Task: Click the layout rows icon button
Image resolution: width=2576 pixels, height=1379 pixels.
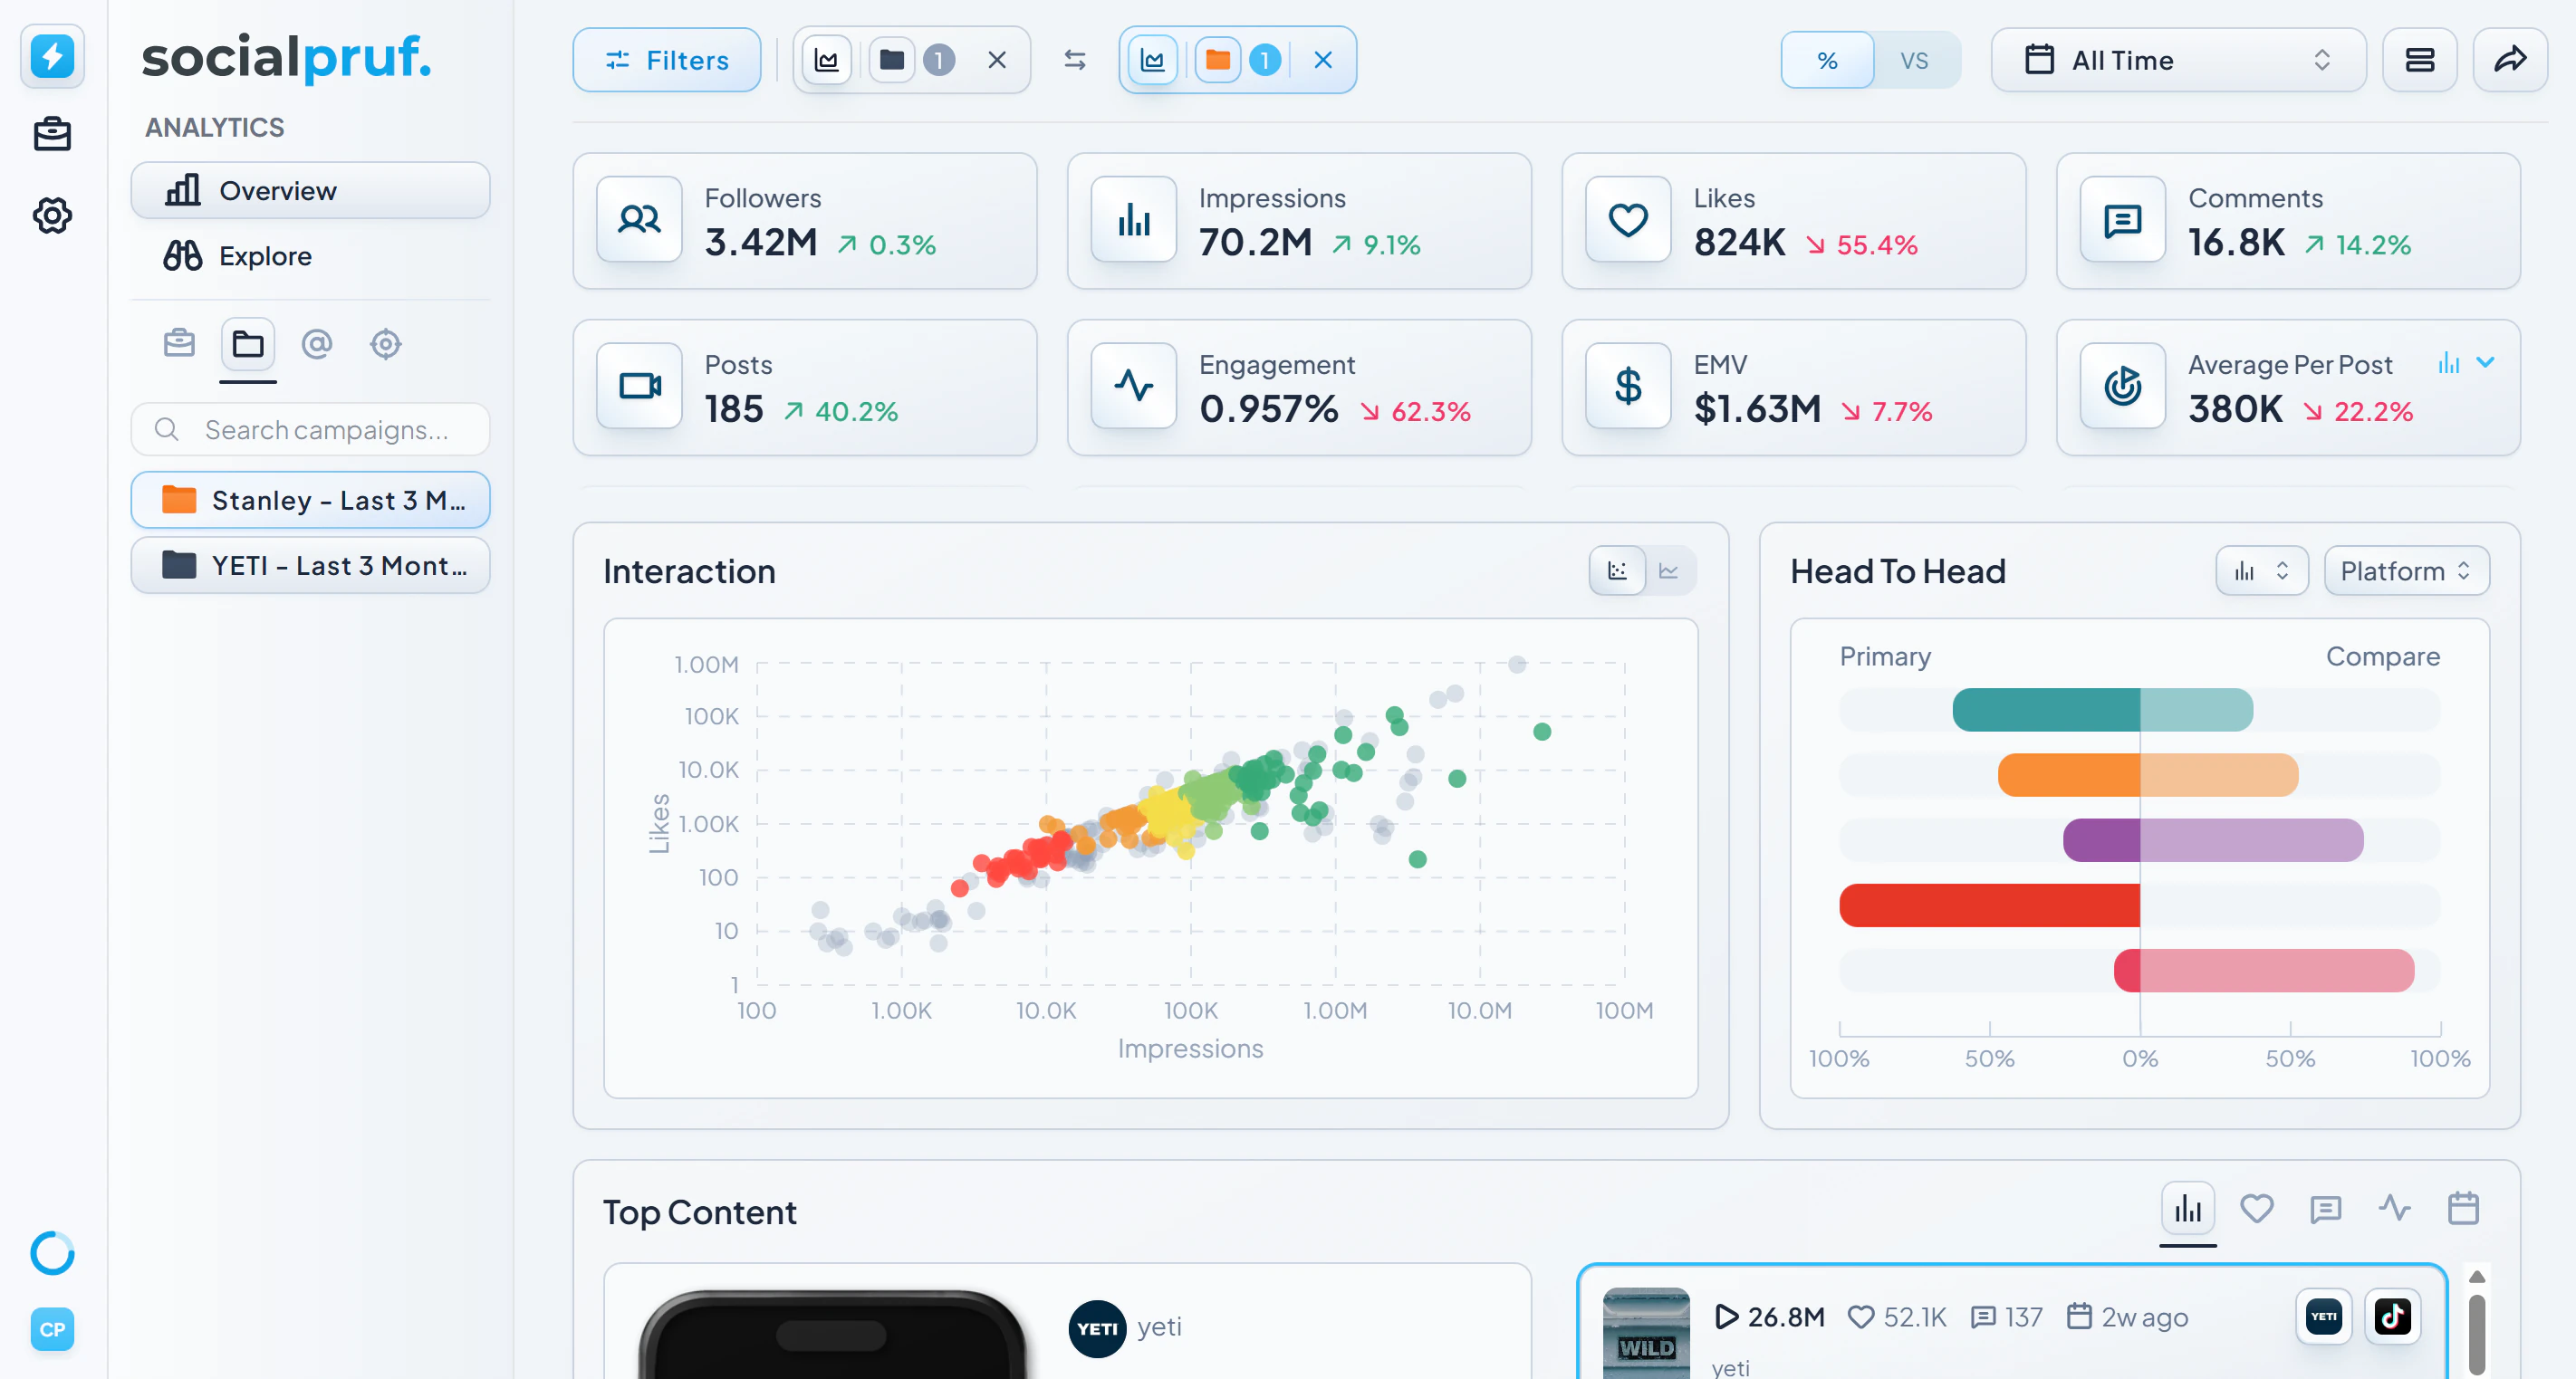Action: tap(2420, 60)
